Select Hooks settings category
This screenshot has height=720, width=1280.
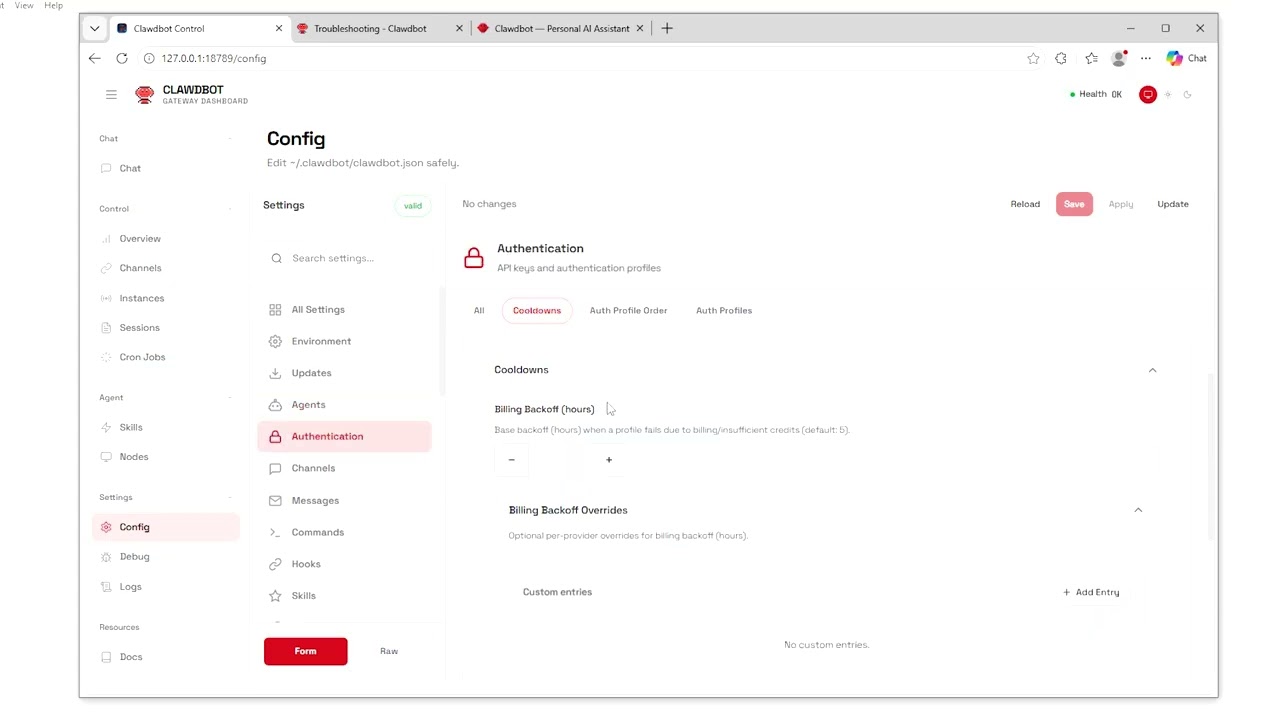(344, 564)
